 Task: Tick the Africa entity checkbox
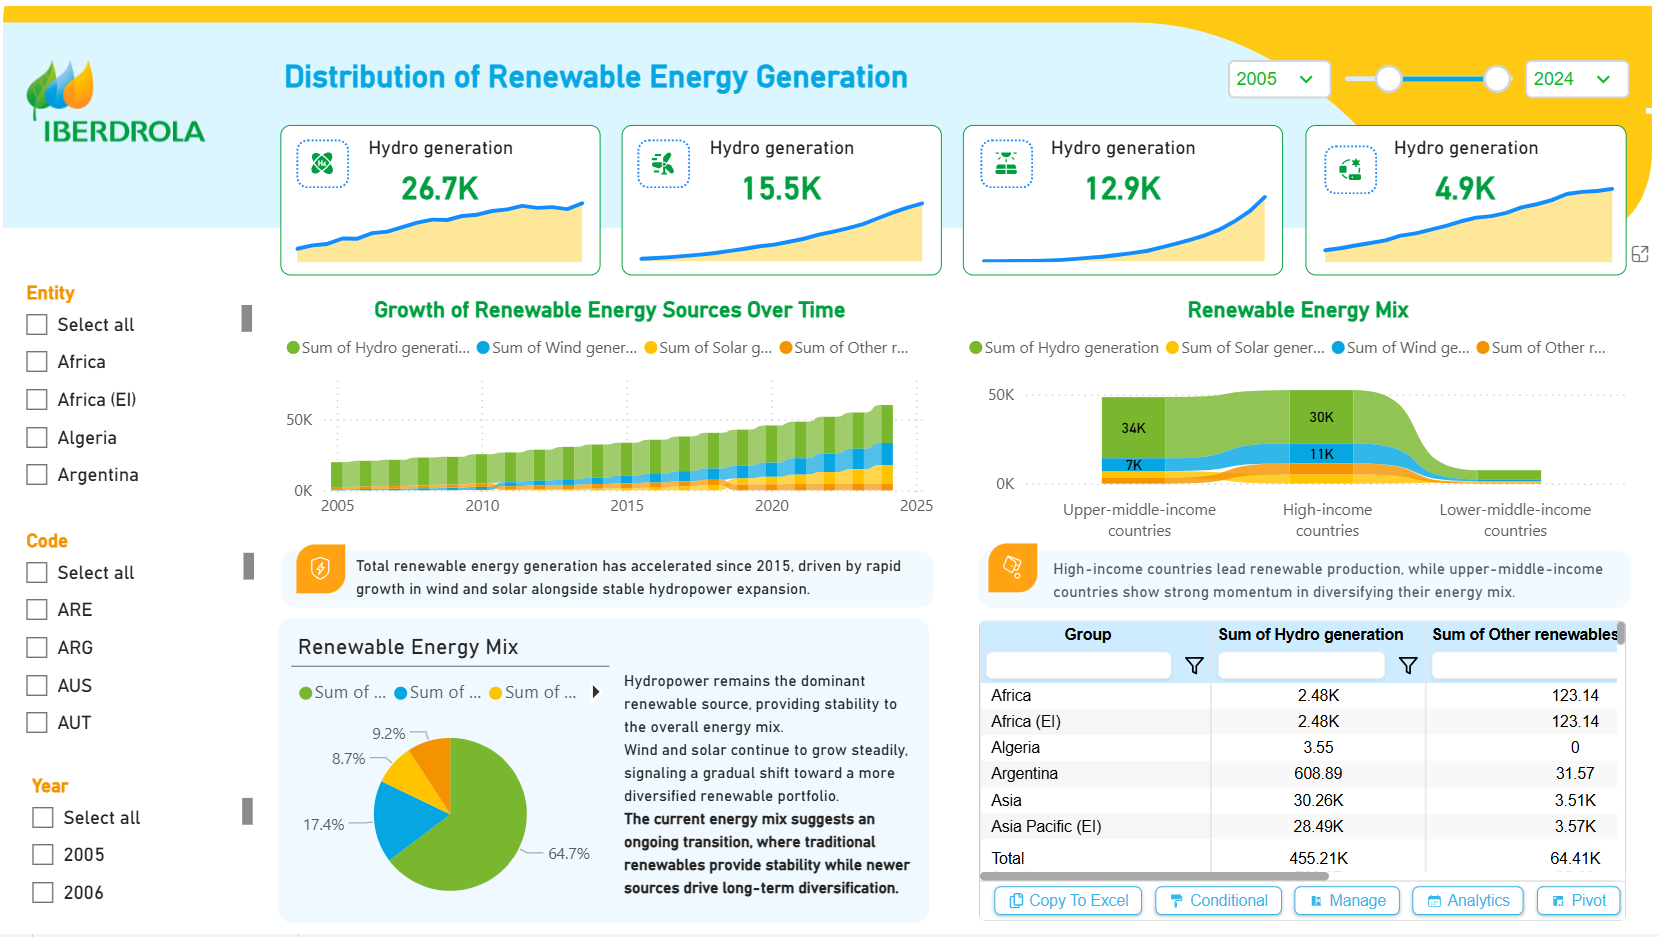[37, 362]
